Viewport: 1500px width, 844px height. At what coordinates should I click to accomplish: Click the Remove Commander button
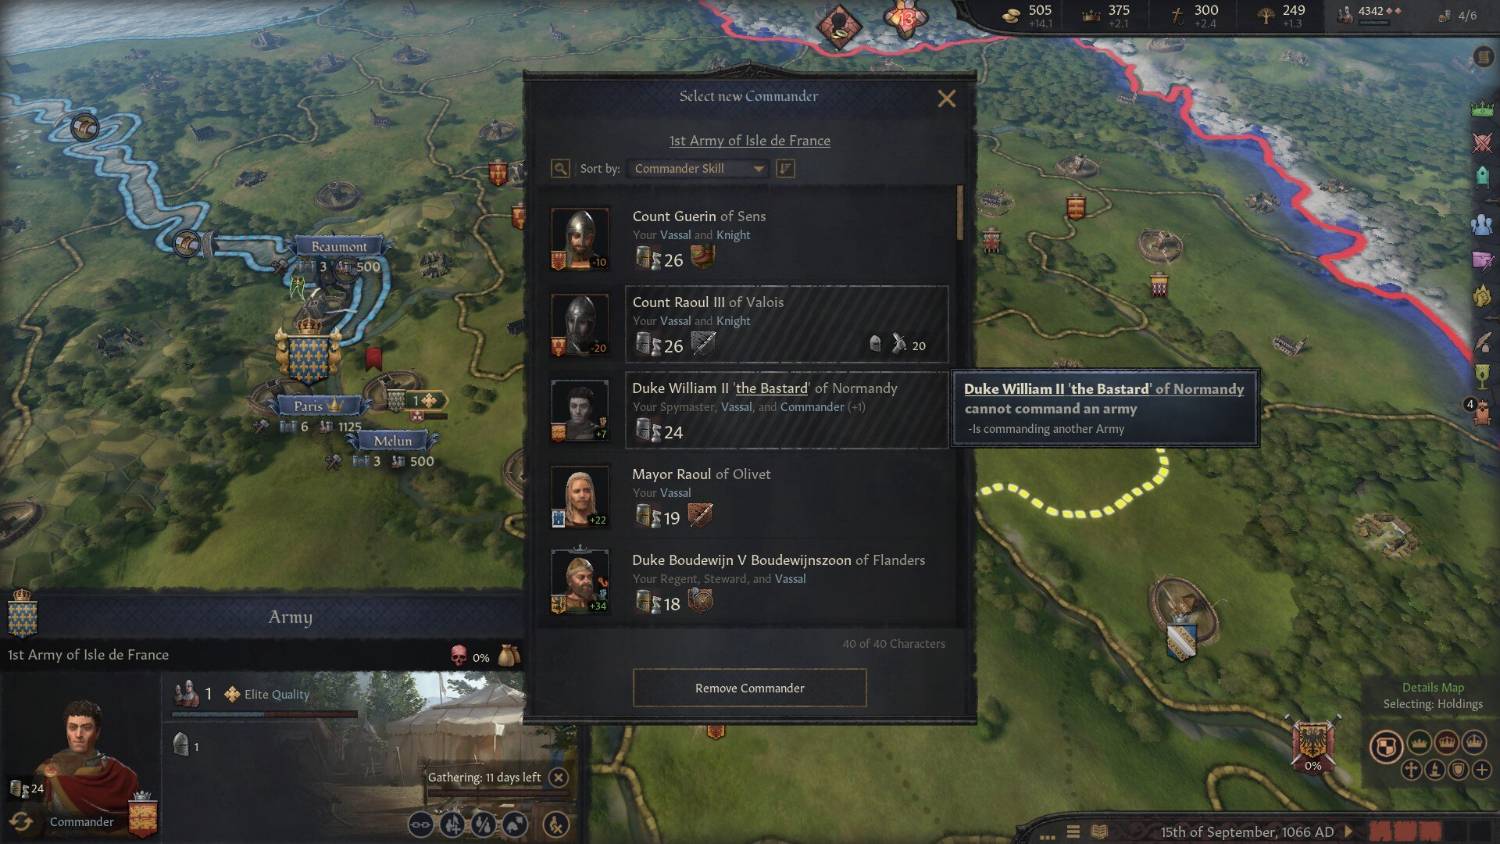(750, 688)
